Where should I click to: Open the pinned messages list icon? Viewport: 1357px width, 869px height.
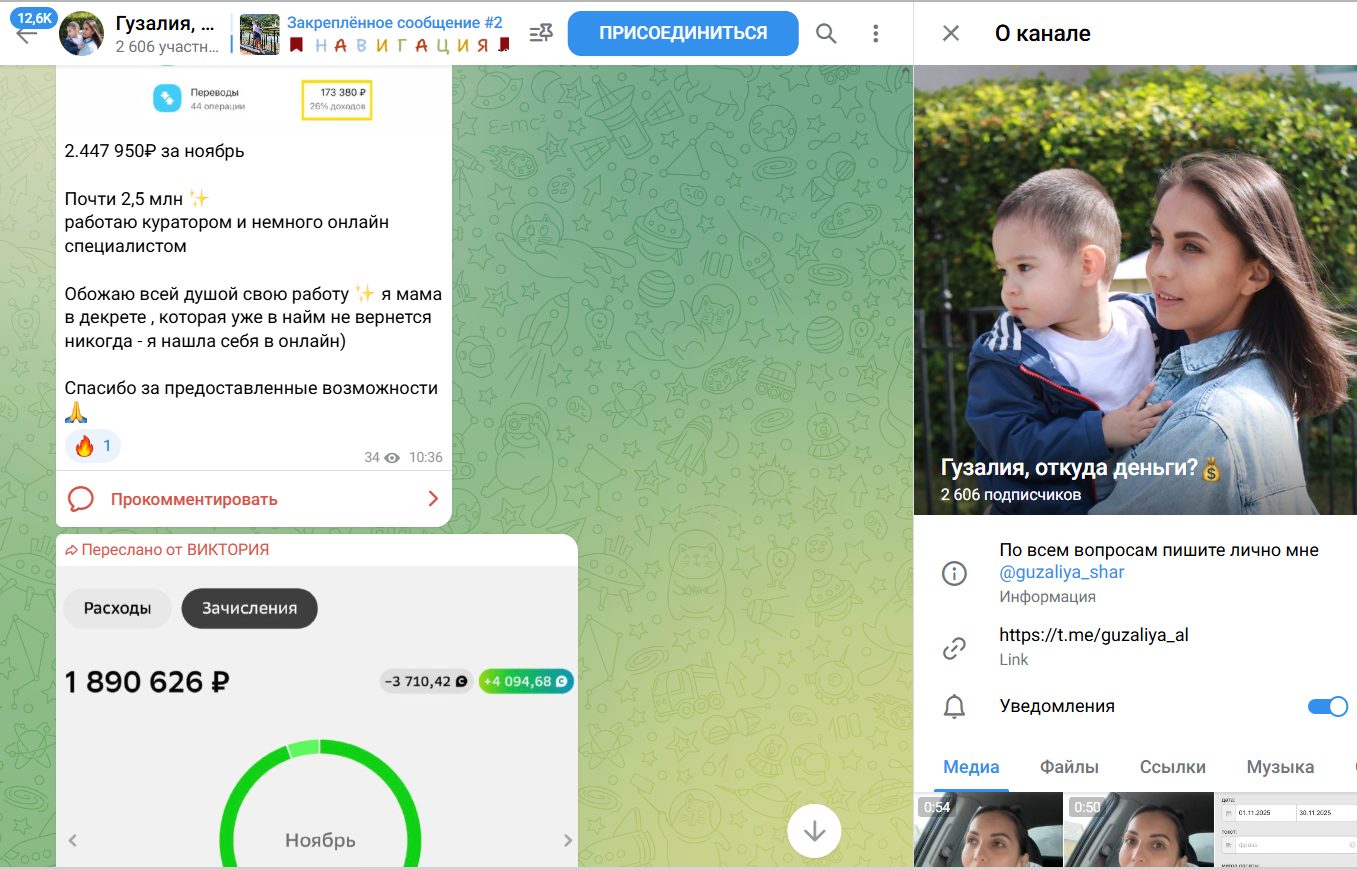[541, 33]
